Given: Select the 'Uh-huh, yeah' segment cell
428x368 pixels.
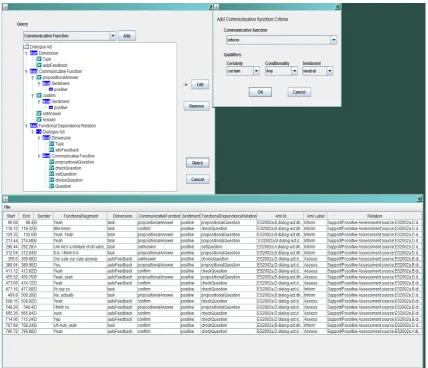Looking at the screenshot, I should click(80, 325).
